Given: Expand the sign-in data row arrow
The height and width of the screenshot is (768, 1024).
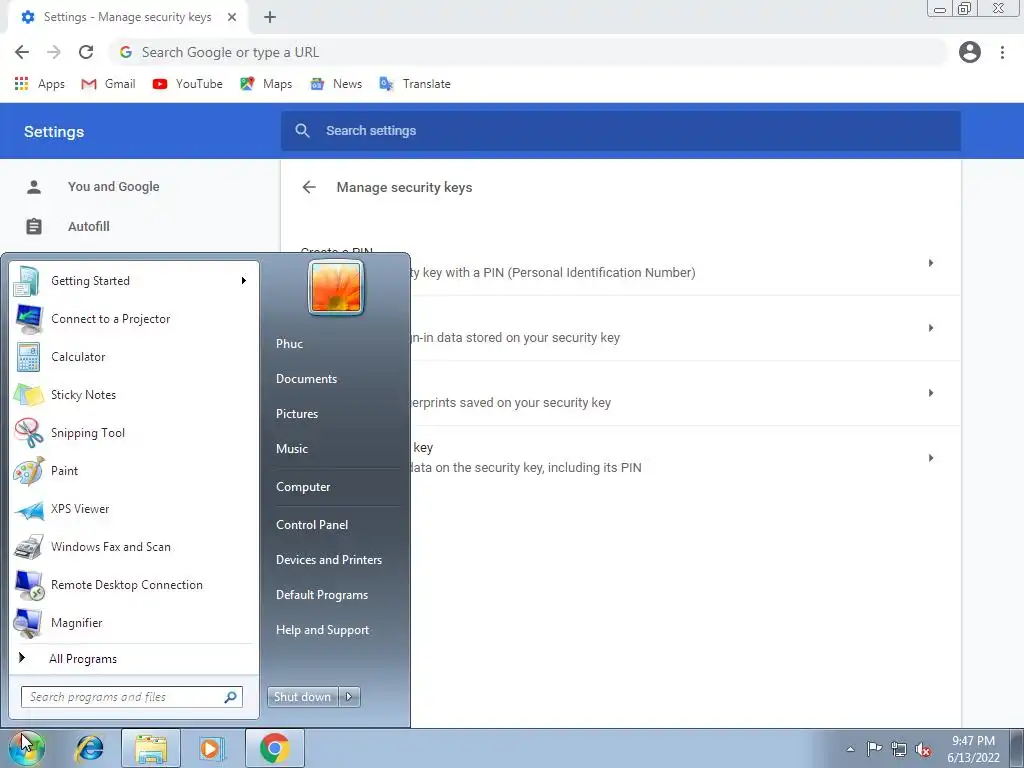Looking at the screenshot, I should 931,328.
